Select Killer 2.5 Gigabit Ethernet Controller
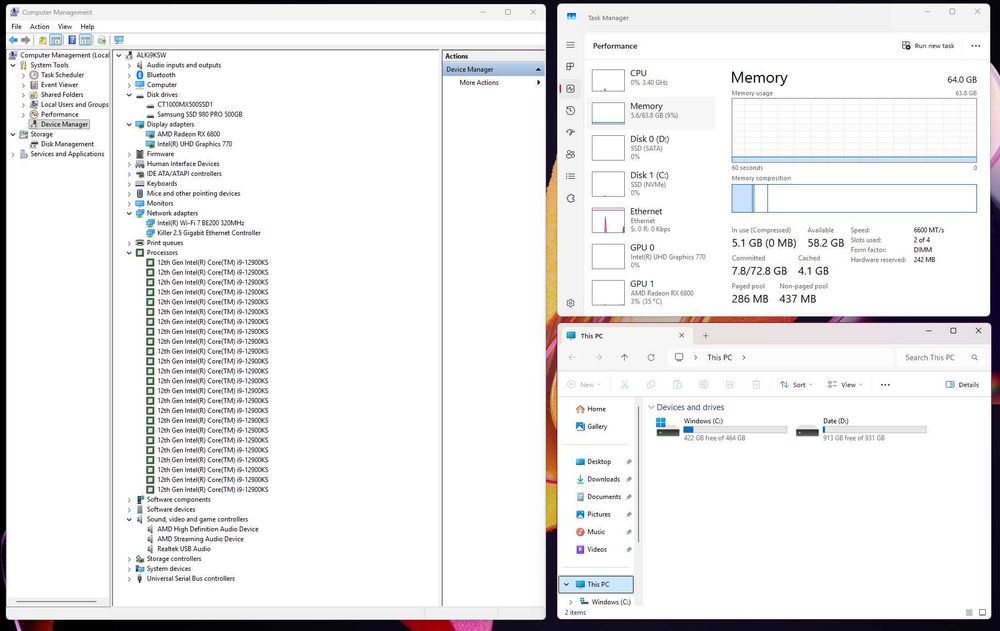 click(209, 233)
